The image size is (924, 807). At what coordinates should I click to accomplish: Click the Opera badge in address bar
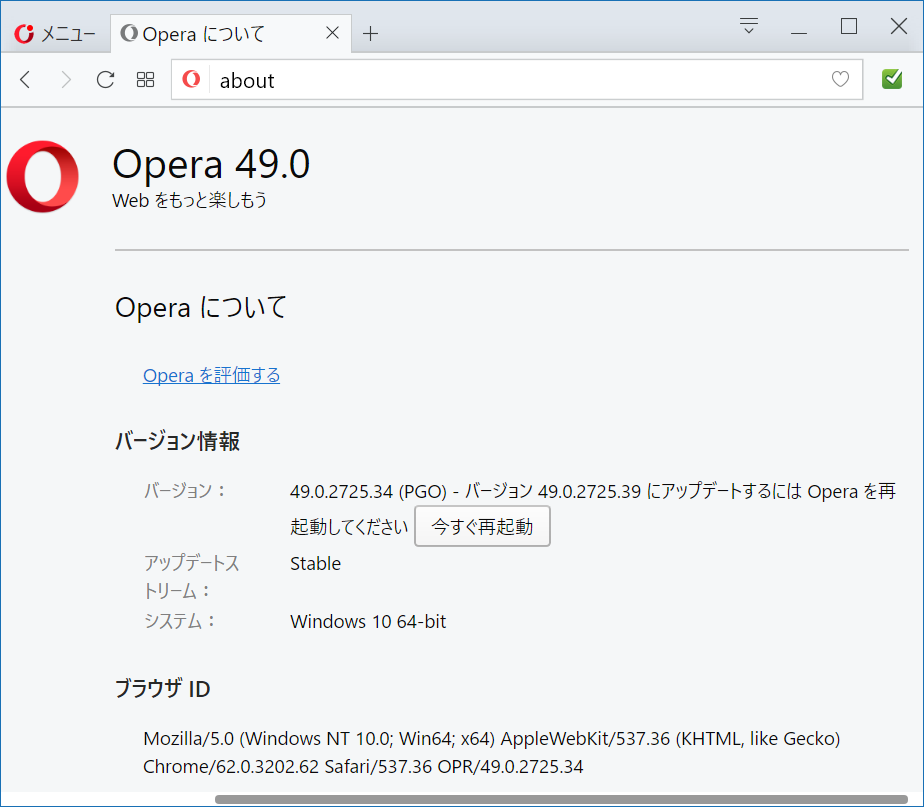[191, 79]
